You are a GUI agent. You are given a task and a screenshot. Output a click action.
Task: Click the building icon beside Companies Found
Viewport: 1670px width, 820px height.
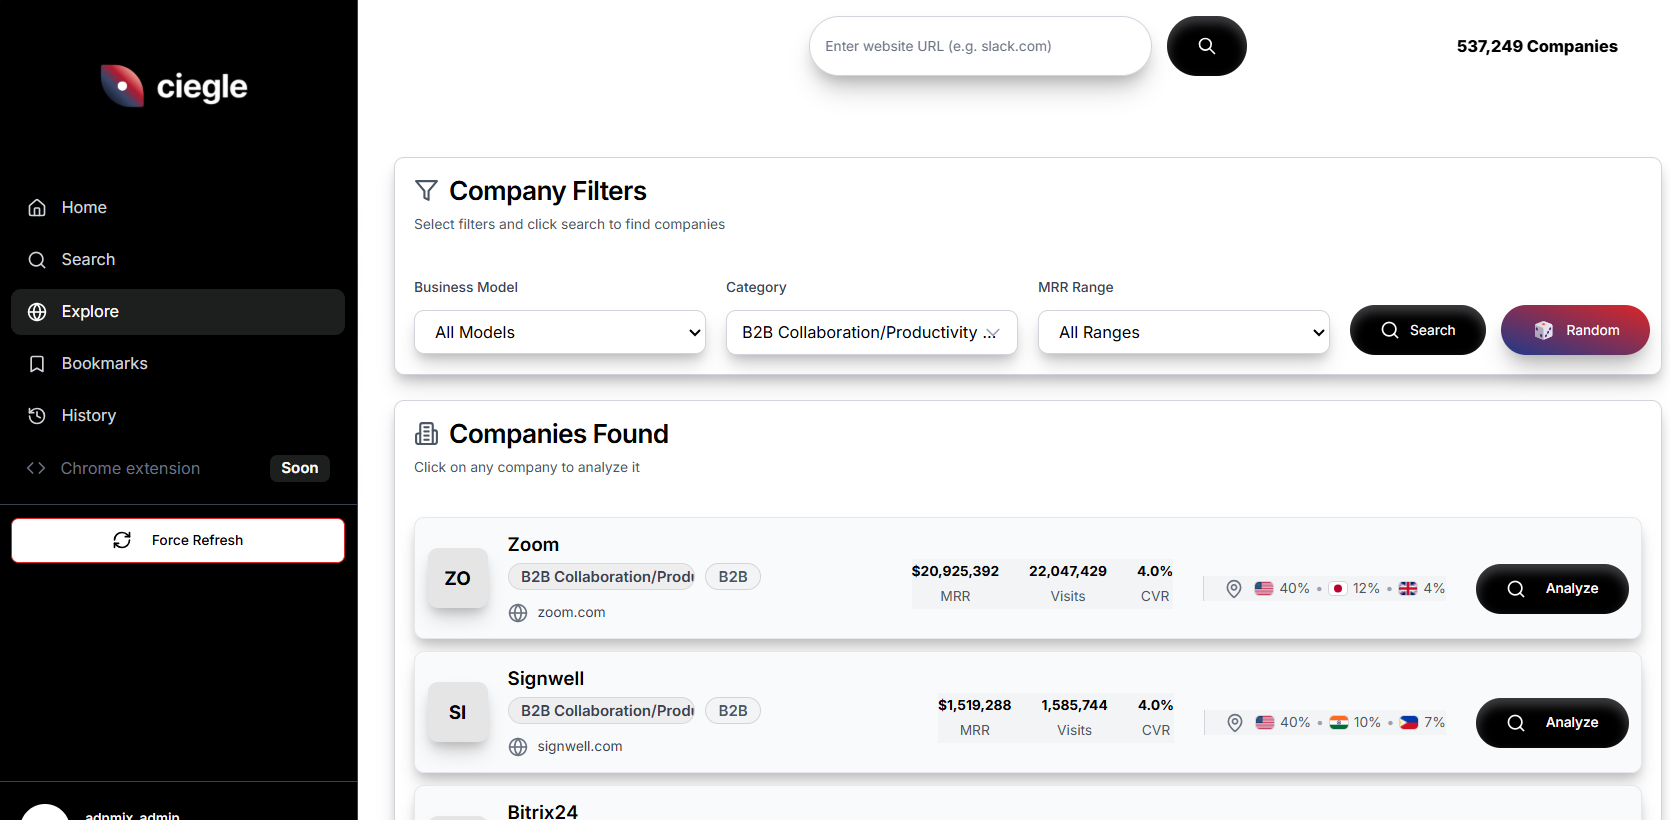[426, 433]
